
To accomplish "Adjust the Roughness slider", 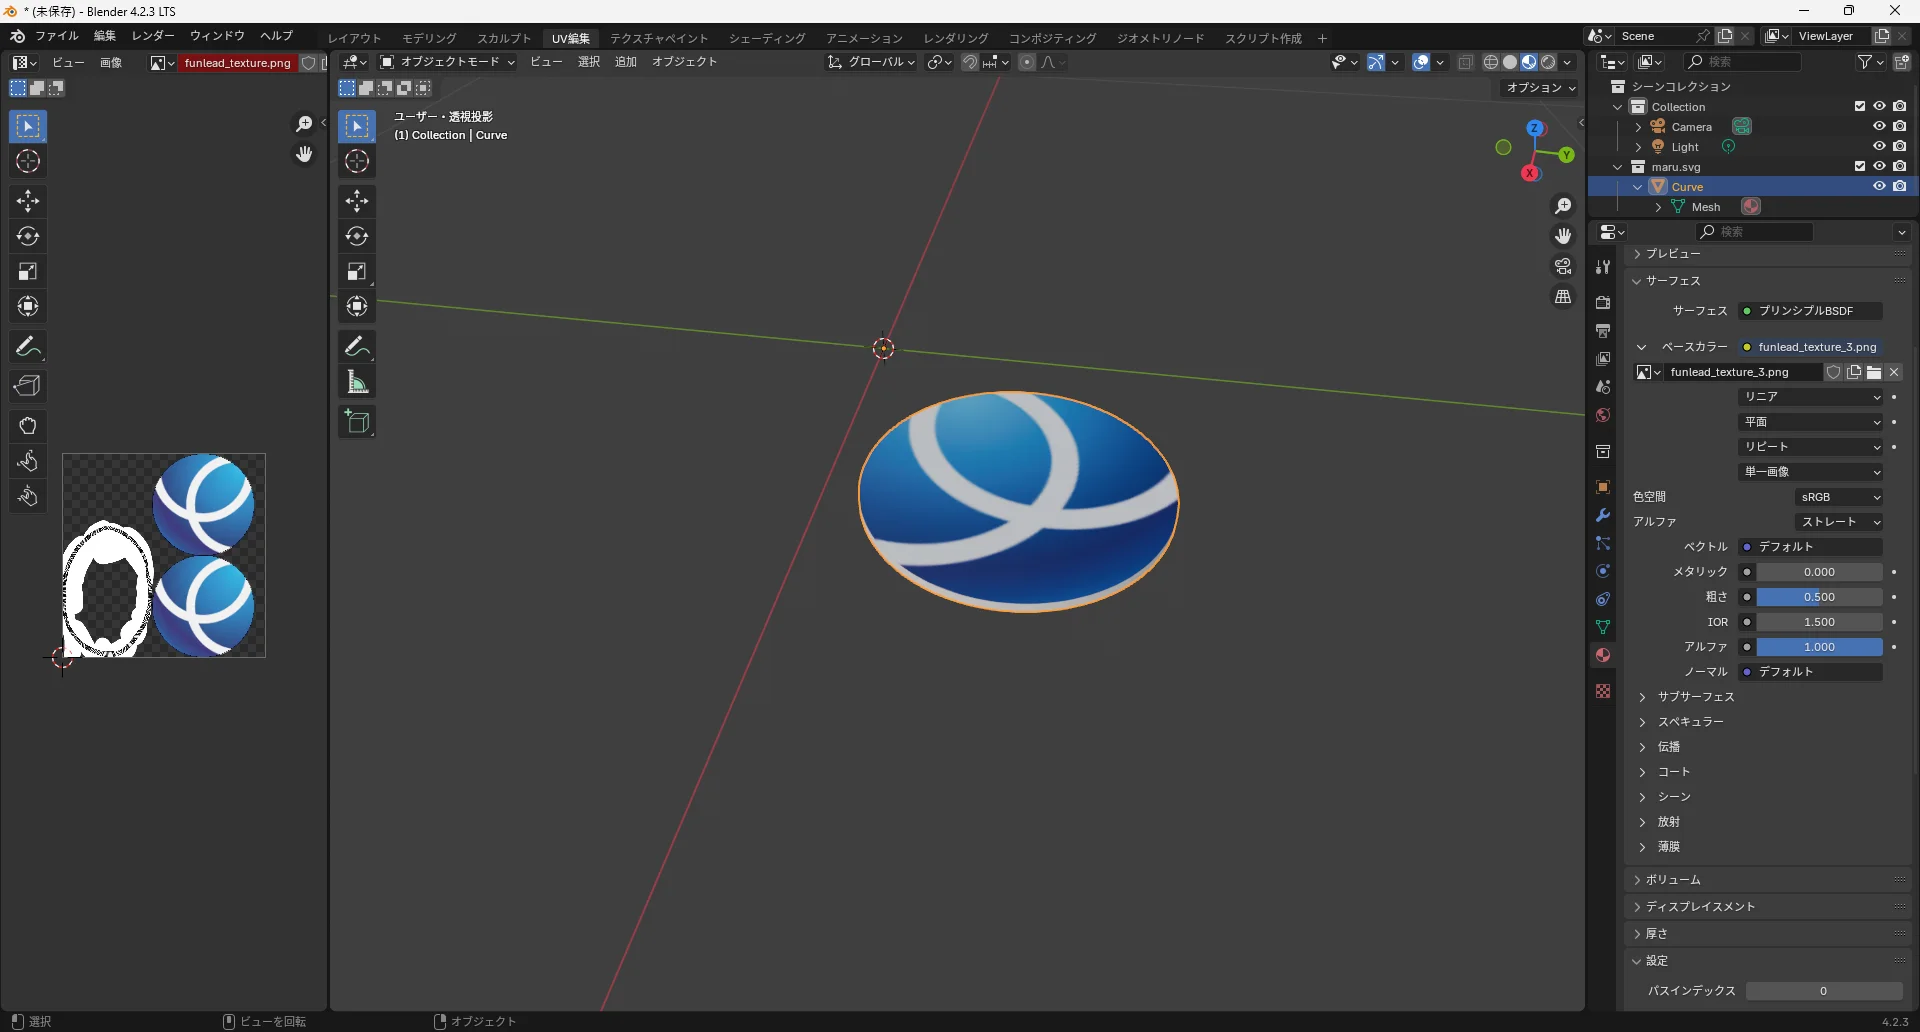I will pyautogui.click(x=1820, y=597).
